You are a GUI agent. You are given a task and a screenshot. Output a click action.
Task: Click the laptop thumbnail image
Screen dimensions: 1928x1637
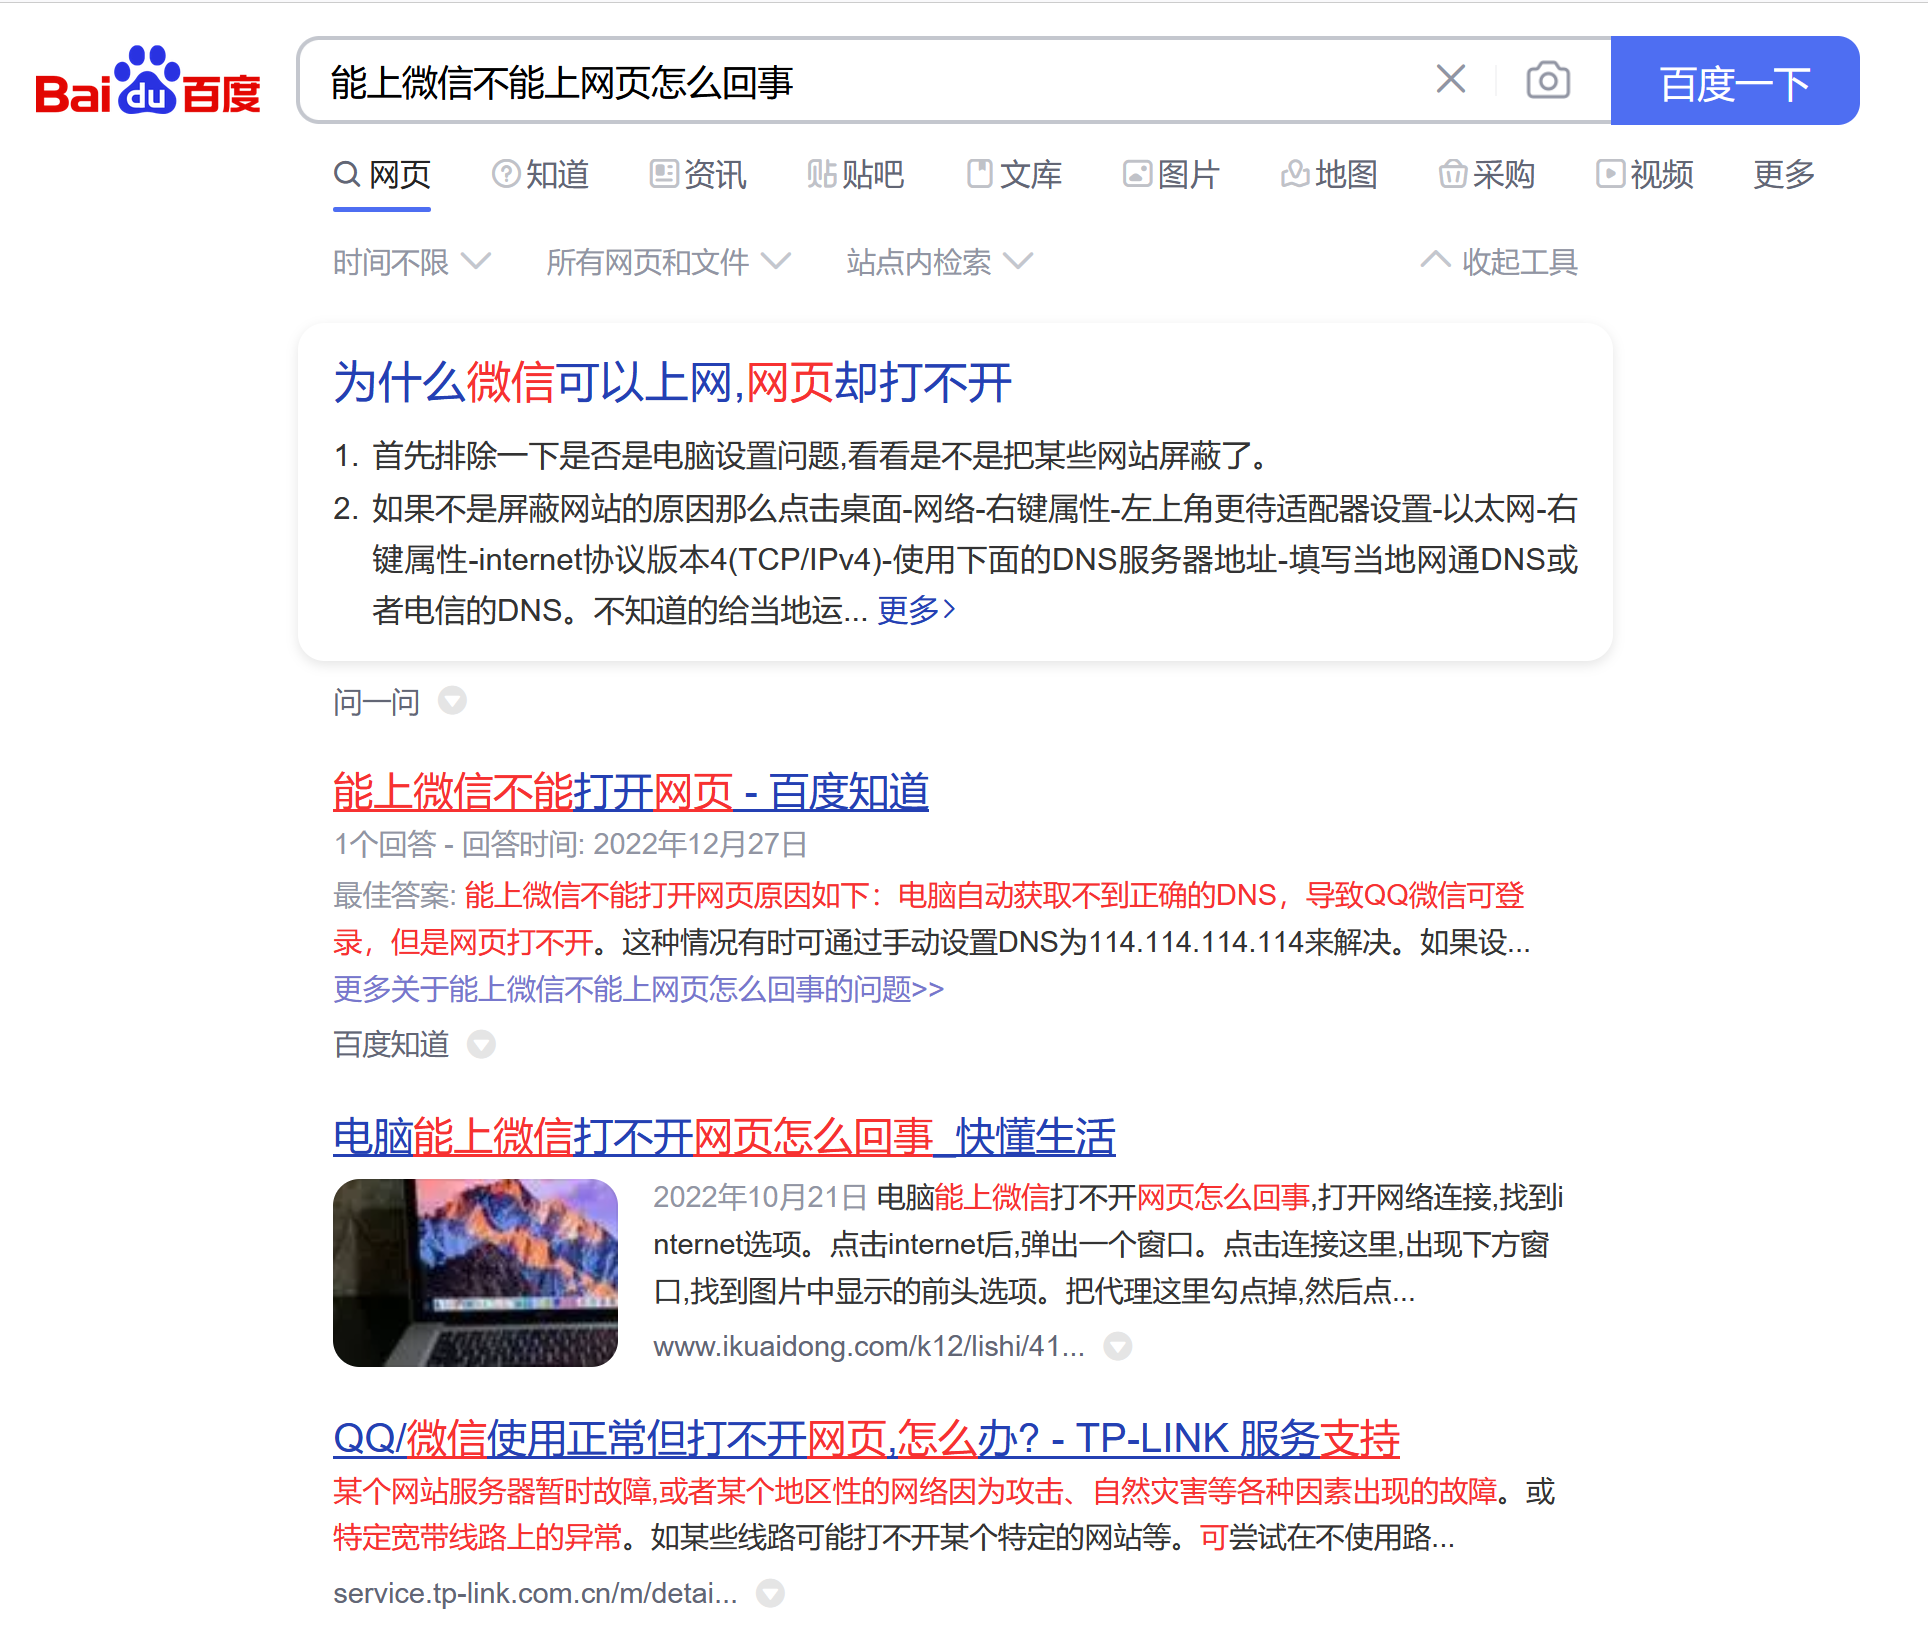pyautogui.click(x=475, y=1273)
